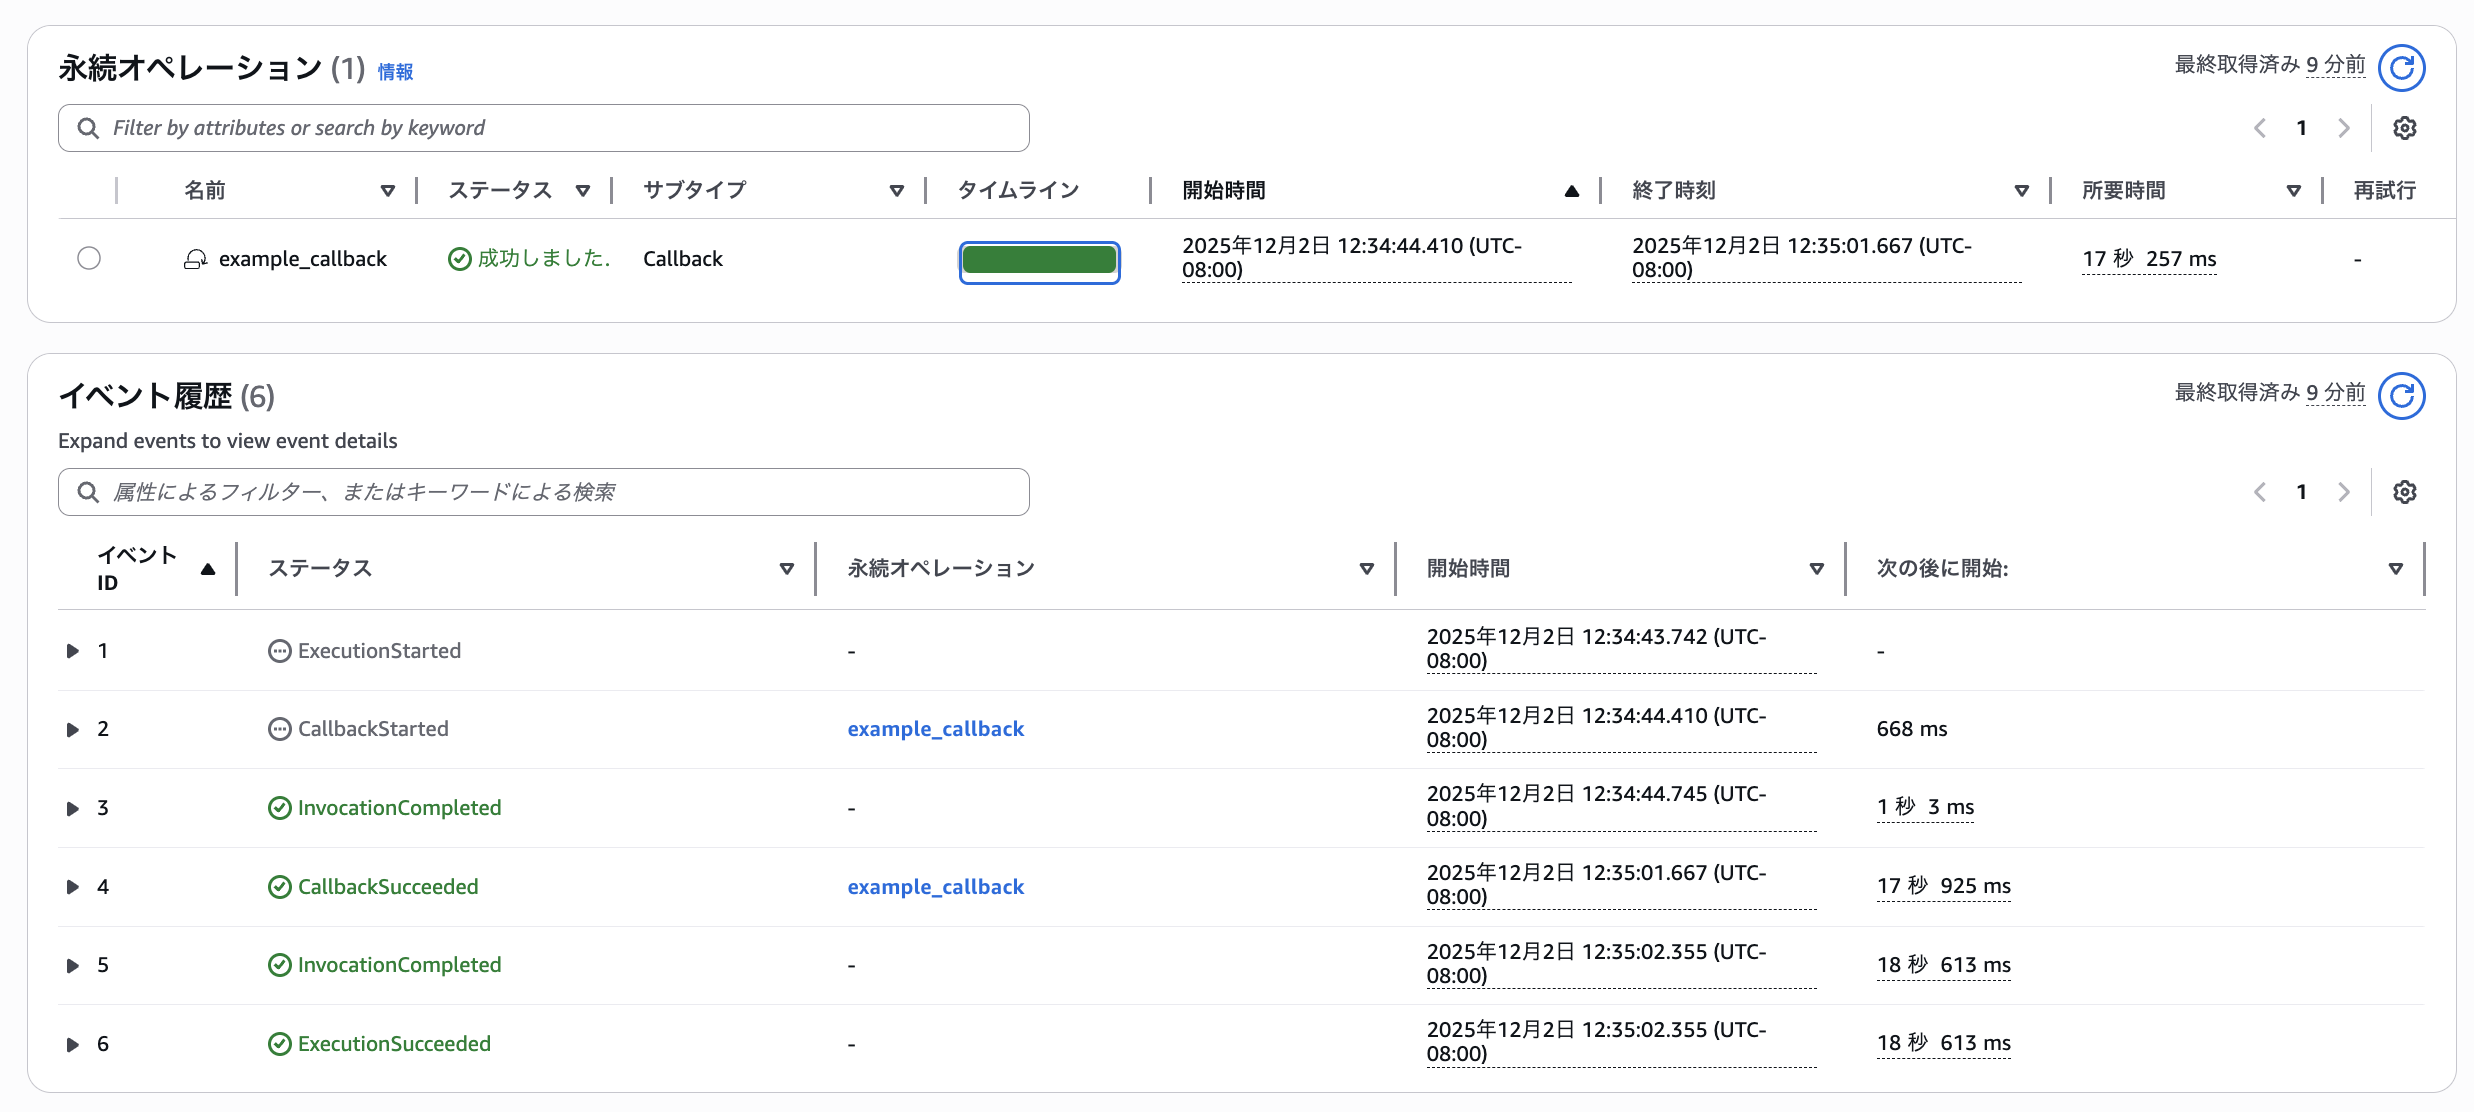Expand event 4 CallbackSucceeded row
The width and height of the screenshot is (2474, 1112).
click(72, 887)
